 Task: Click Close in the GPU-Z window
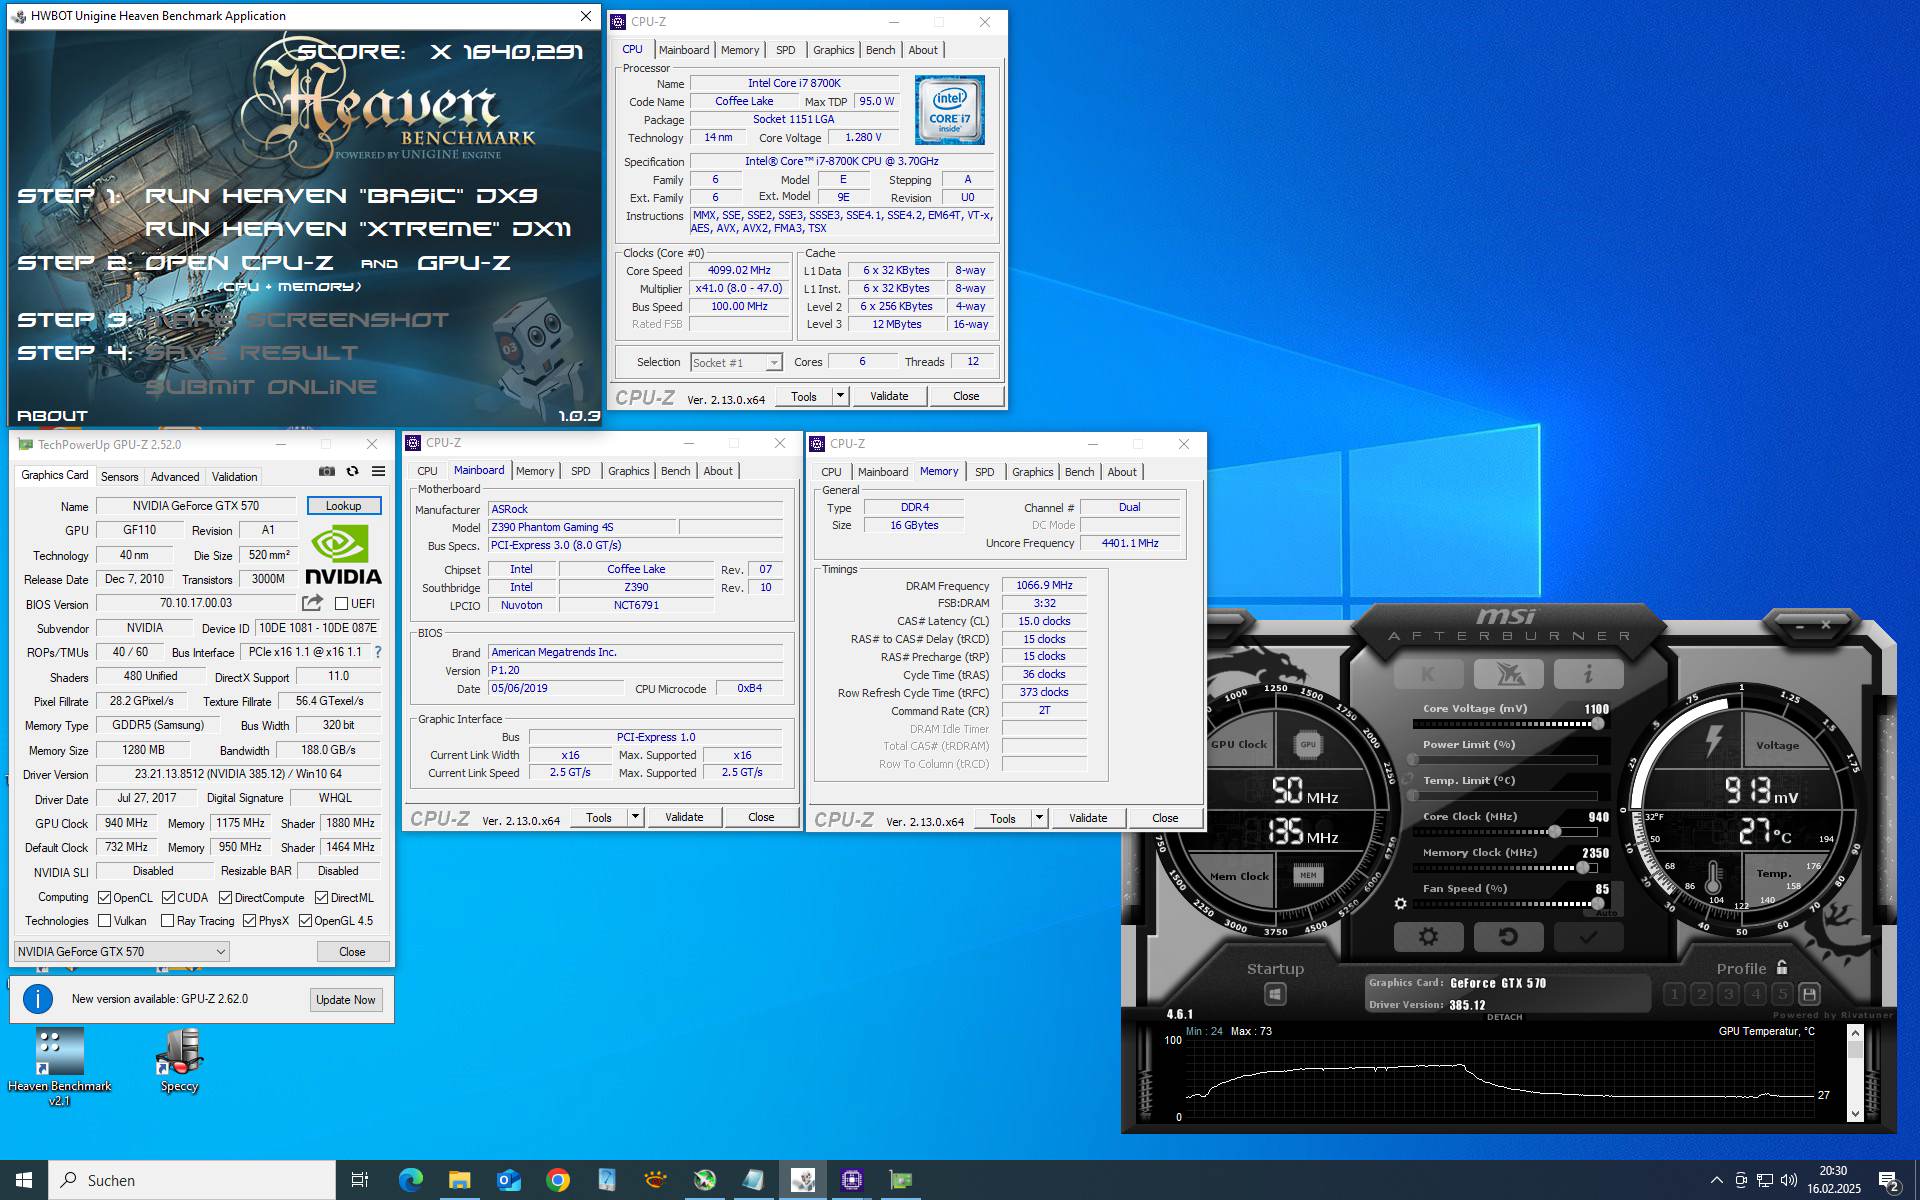tap(352, 952)
